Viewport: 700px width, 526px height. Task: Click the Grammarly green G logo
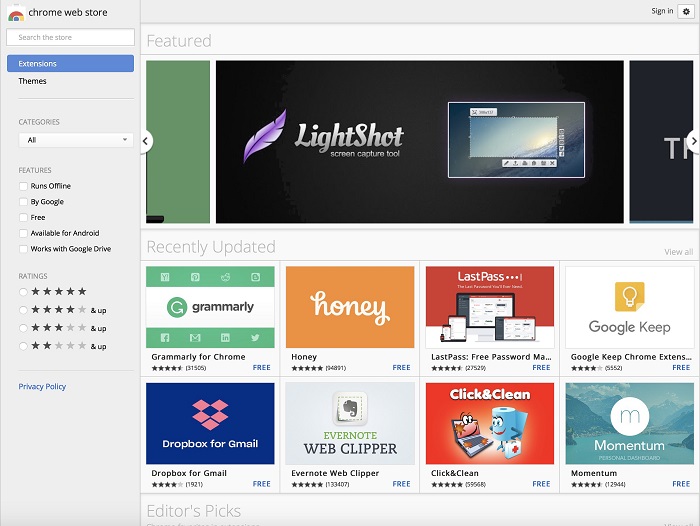[177, 307]
